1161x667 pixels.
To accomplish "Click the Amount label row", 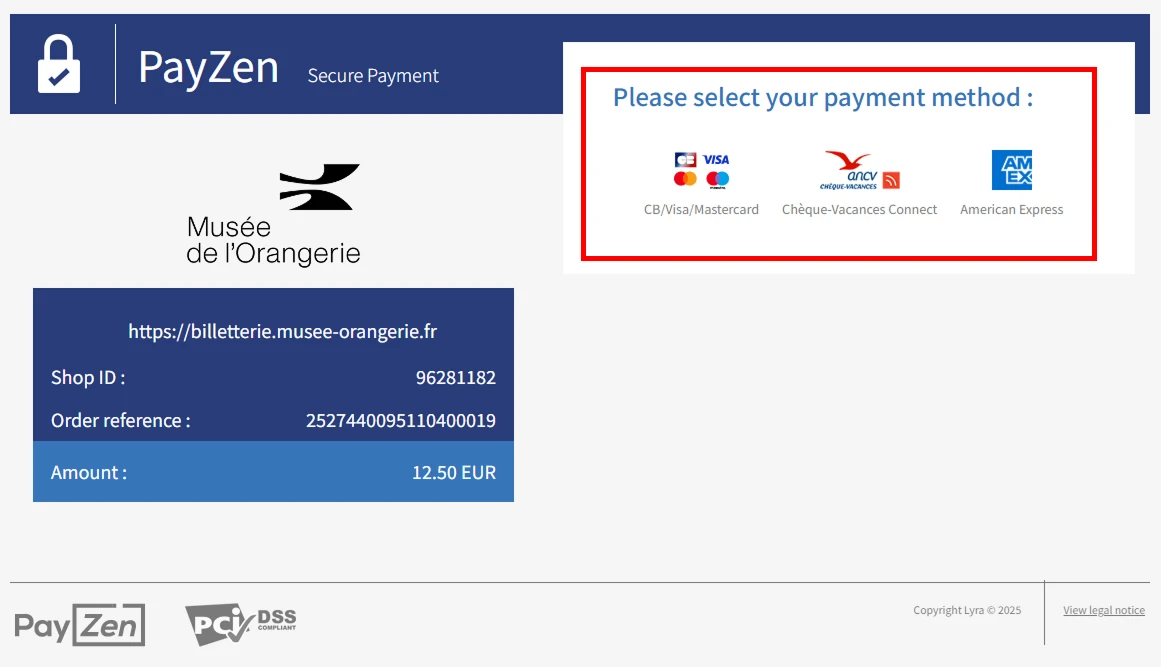I will [273, 472].
